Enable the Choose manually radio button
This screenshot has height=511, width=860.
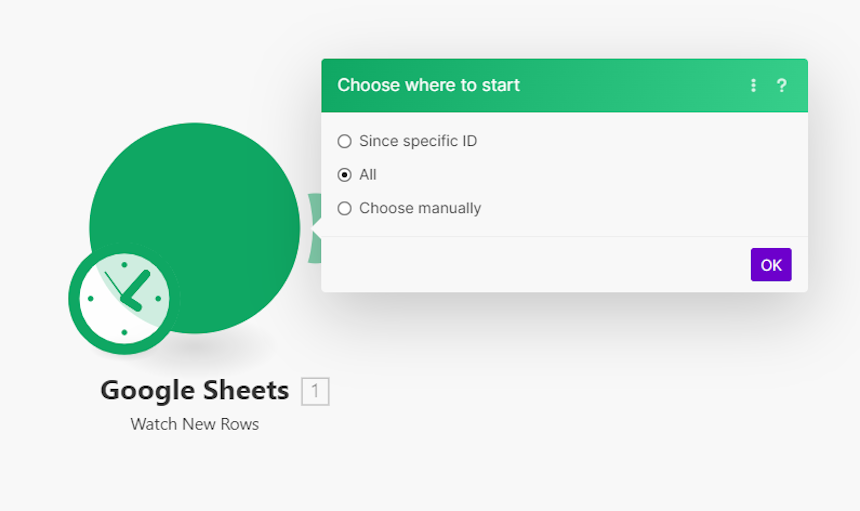pyautogui.click(x=344, y=208)
